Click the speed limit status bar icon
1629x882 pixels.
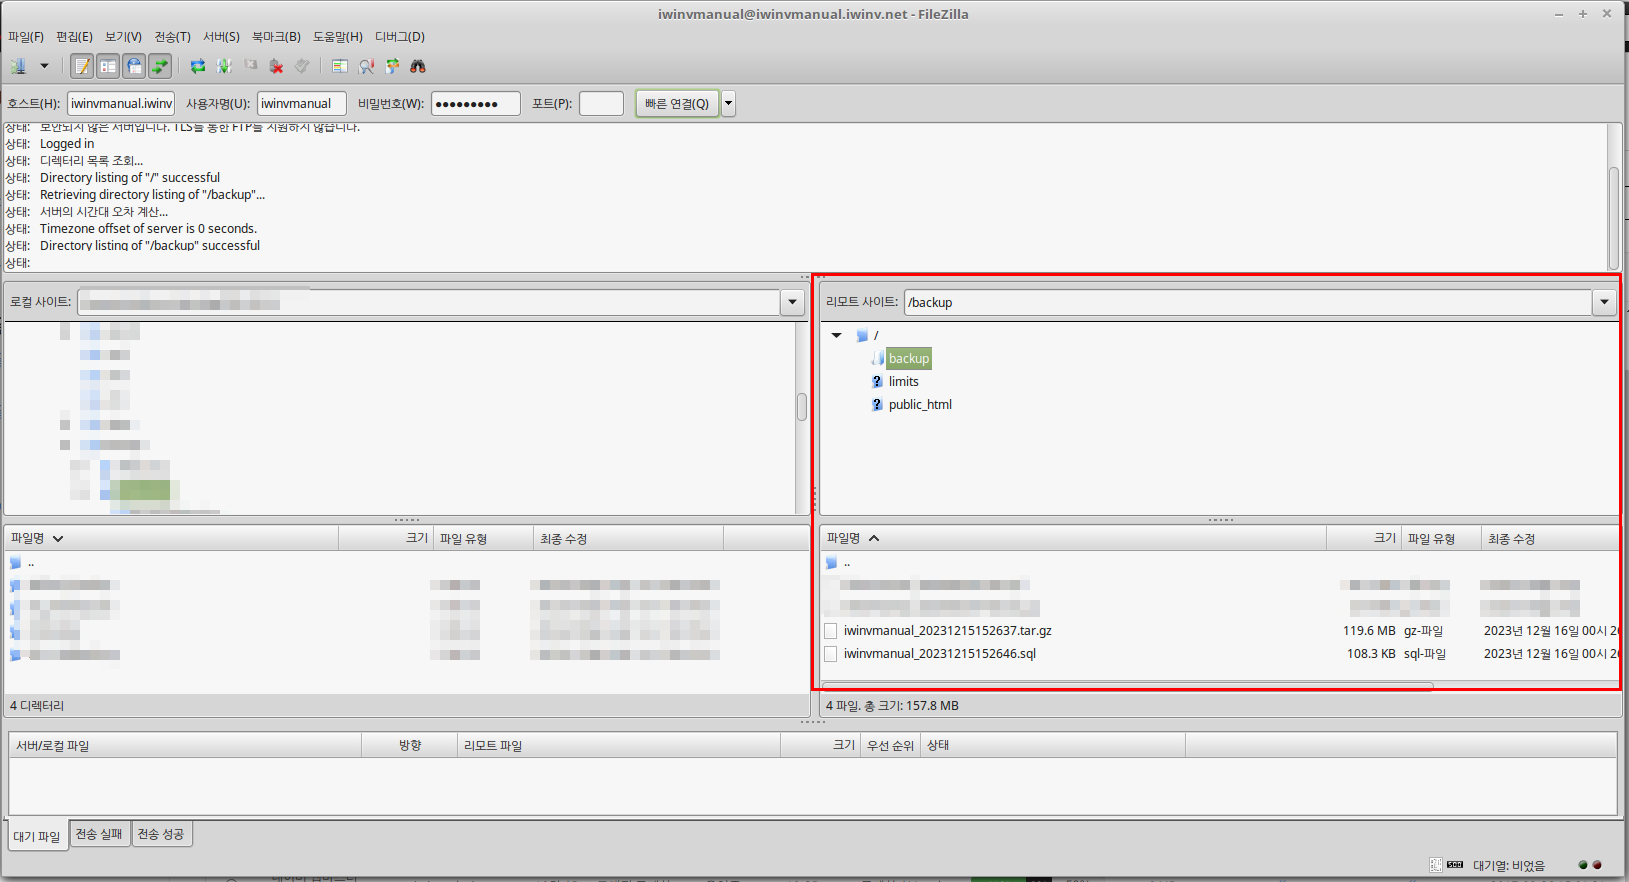click(x=1455, y=865)
